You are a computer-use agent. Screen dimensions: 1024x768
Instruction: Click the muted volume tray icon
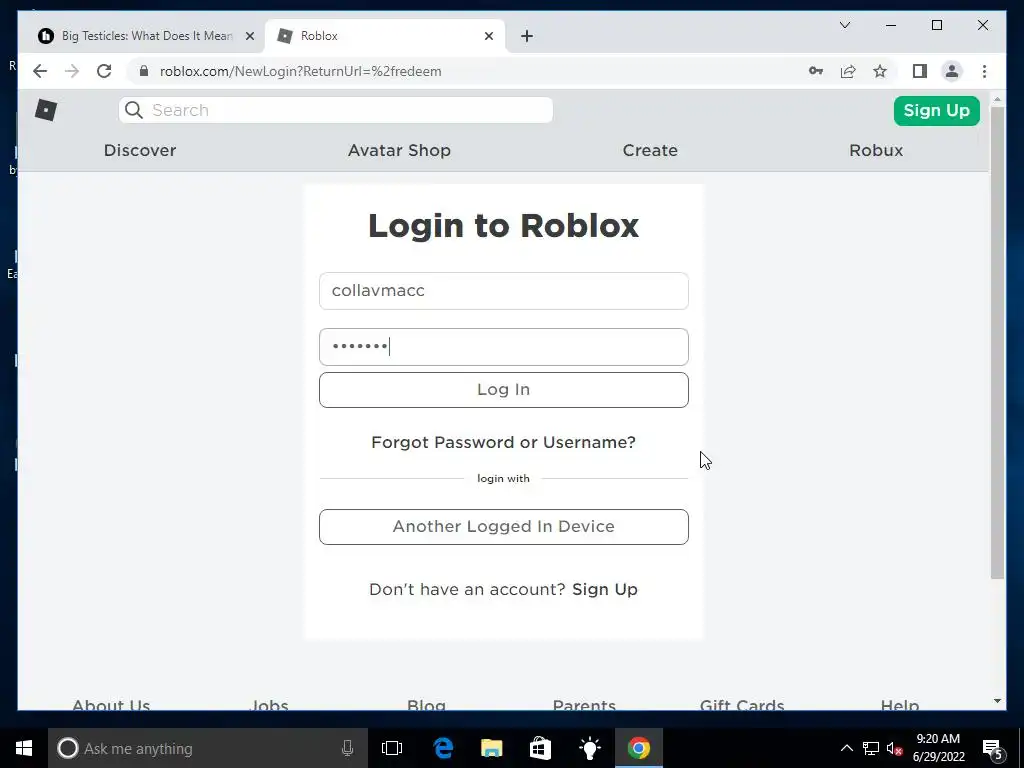click(x=895, y=748)
